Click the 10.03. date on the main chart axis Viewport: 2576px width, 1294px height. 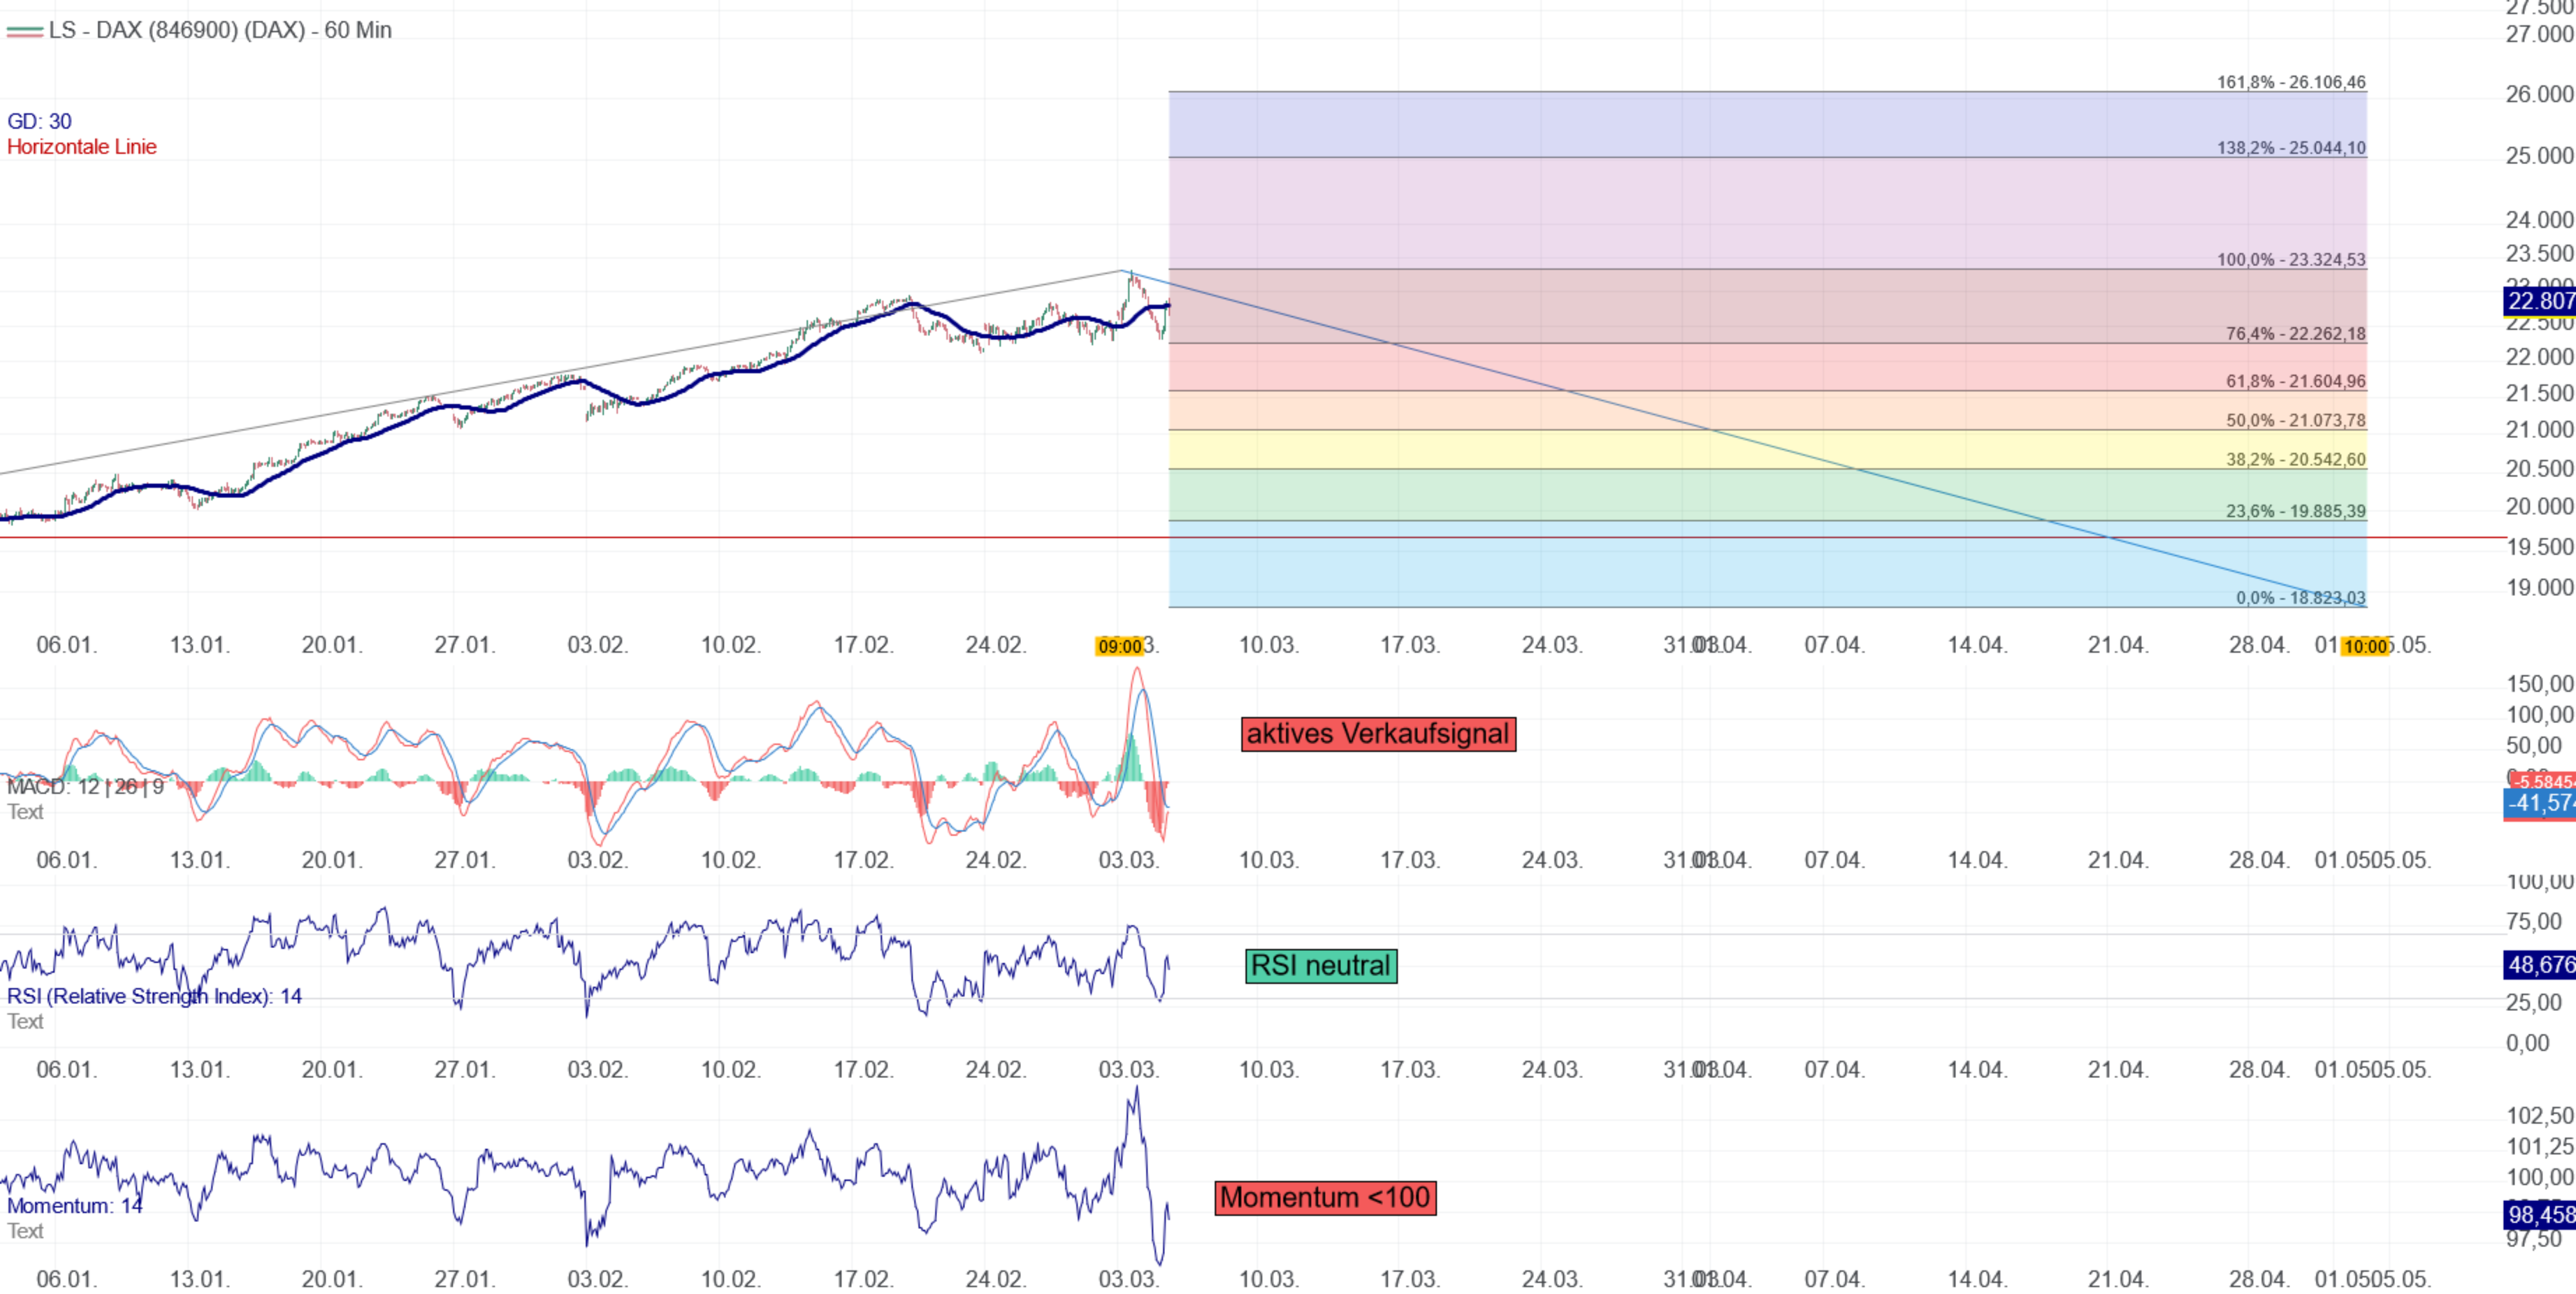click(x=1269, y=645)
